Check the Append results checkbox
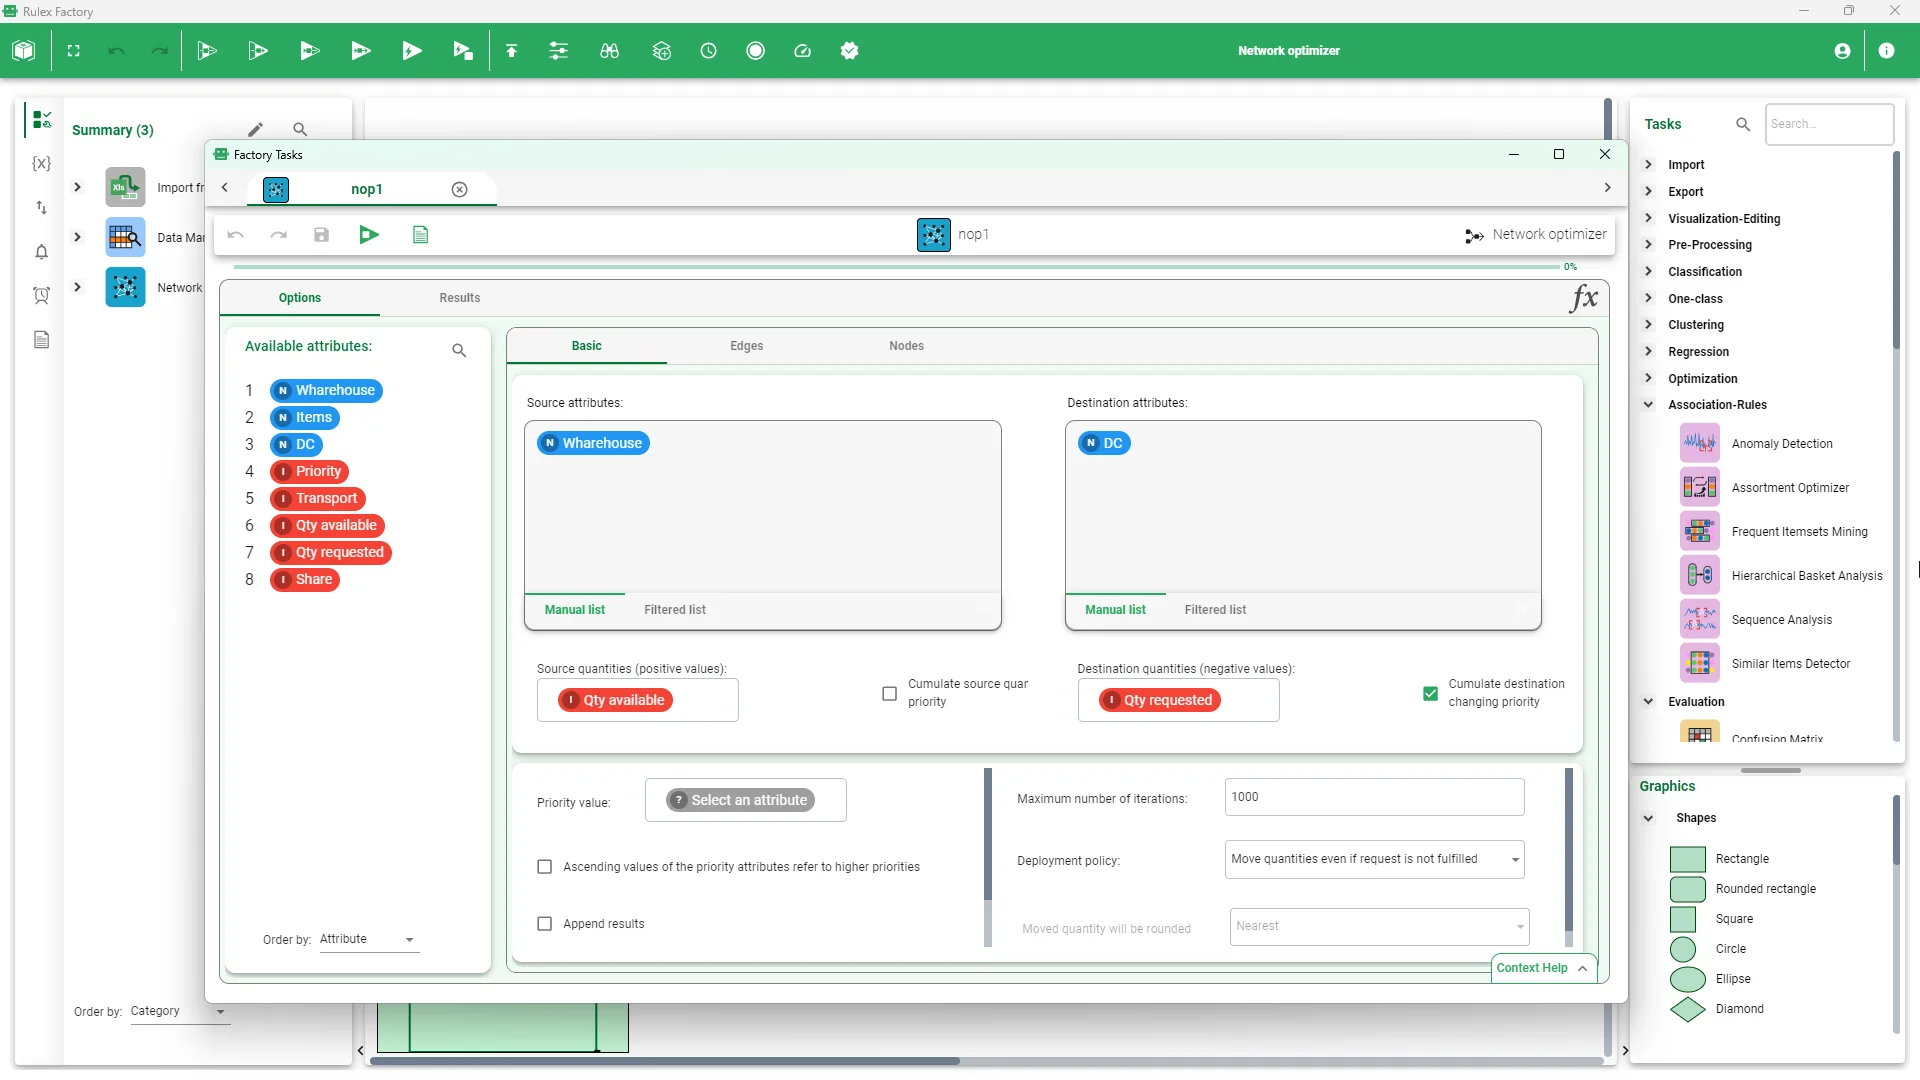The width and height of the screenshot is (1920, 1080). pos(545,924)
